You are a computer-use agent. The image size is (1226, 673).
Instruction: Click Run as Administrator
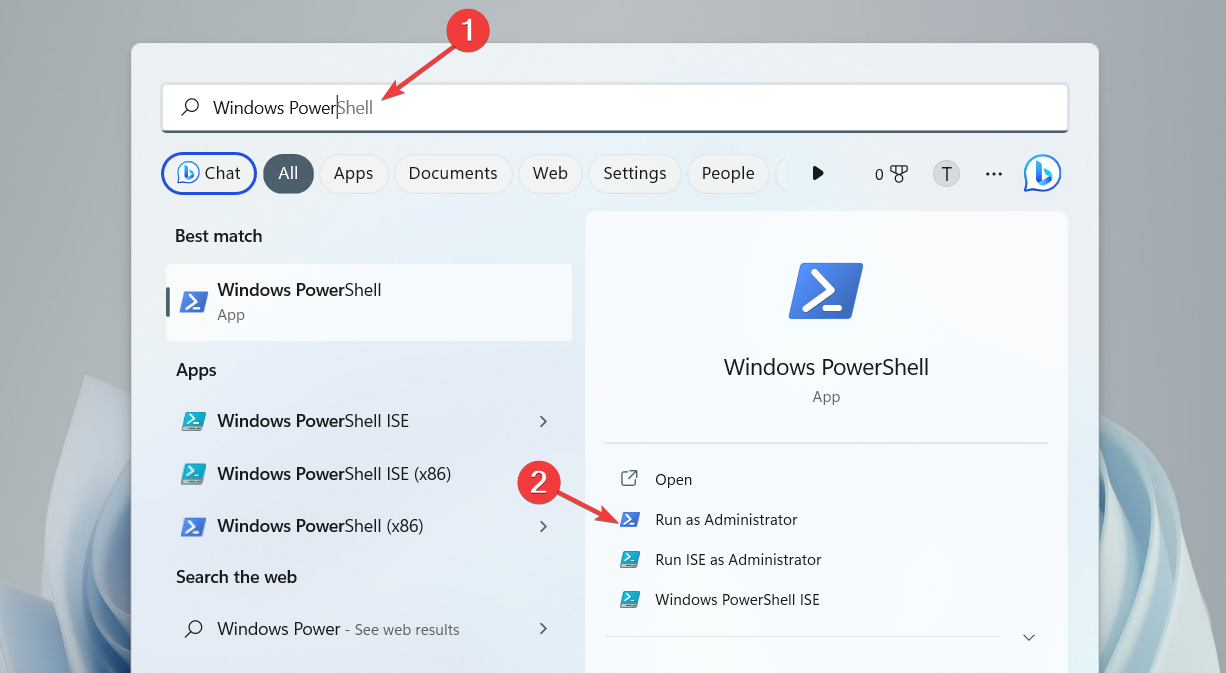point(724,519)
